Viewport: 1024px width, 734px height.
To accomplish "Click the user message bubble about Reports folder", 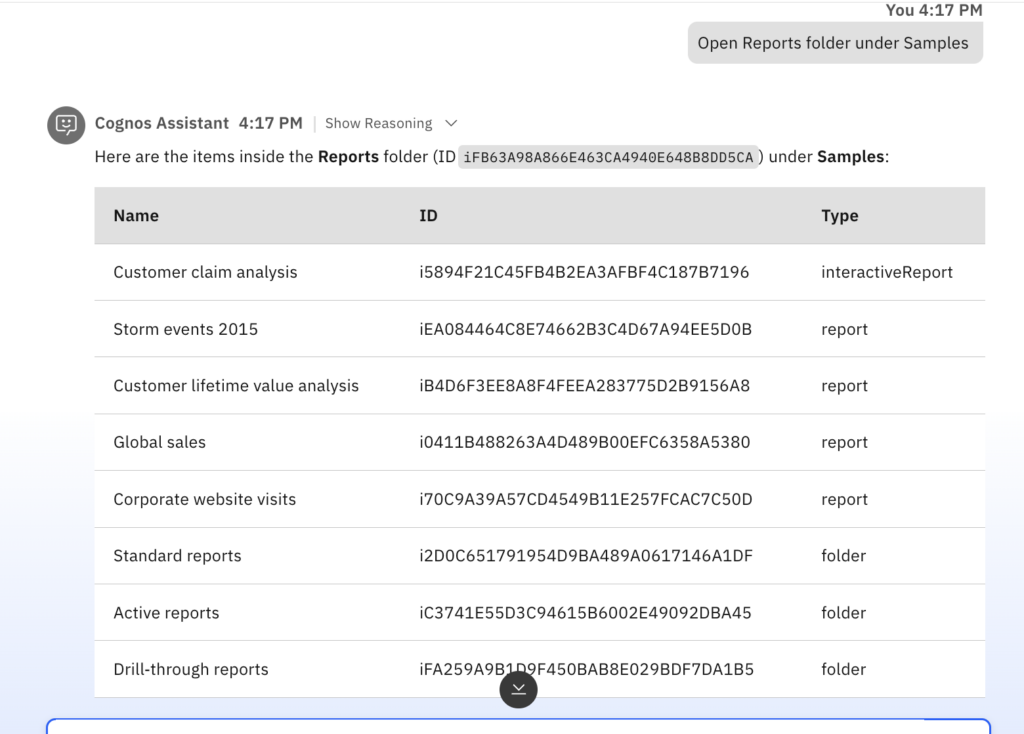I will point(834,43).
